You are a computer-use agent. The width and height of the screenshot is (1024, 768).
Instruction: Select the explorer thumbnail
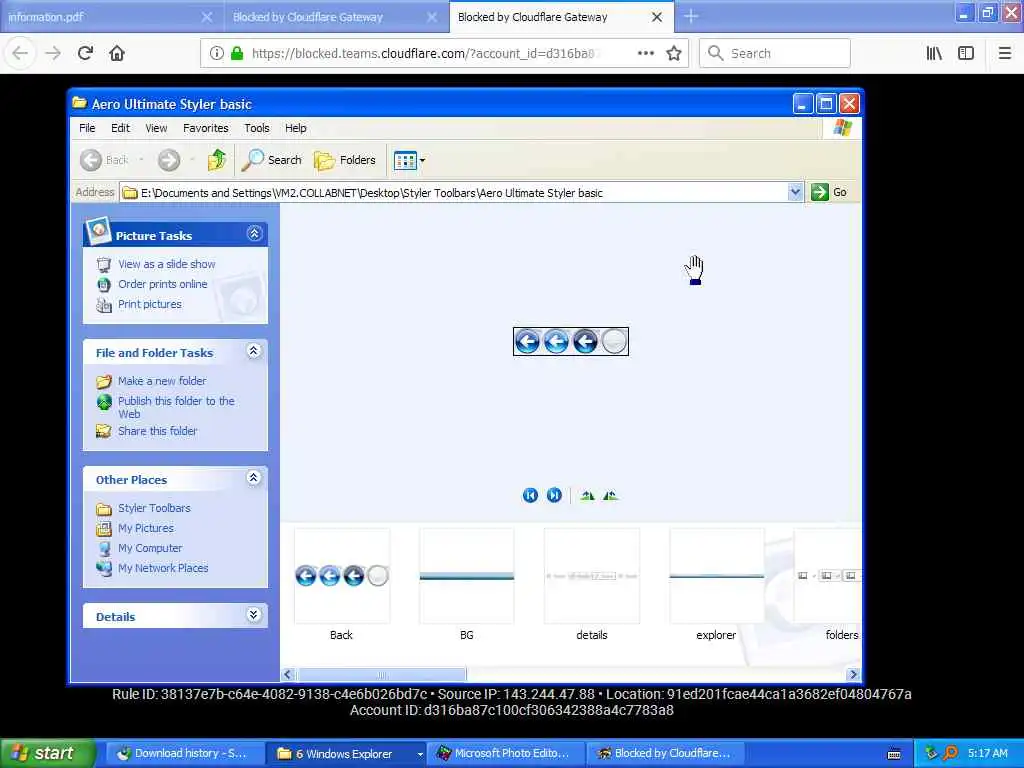[716, 576]
